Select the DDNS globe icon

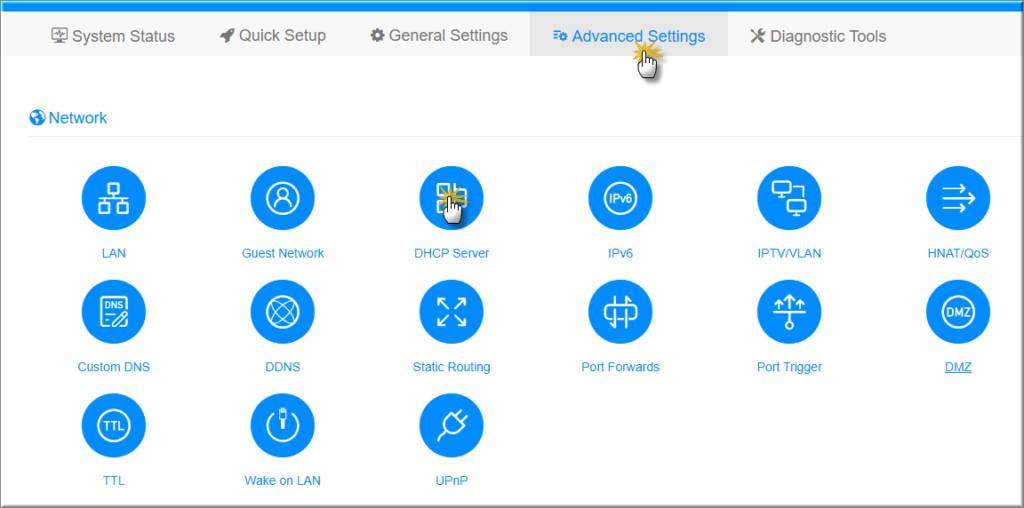click(x=282, y=312)
